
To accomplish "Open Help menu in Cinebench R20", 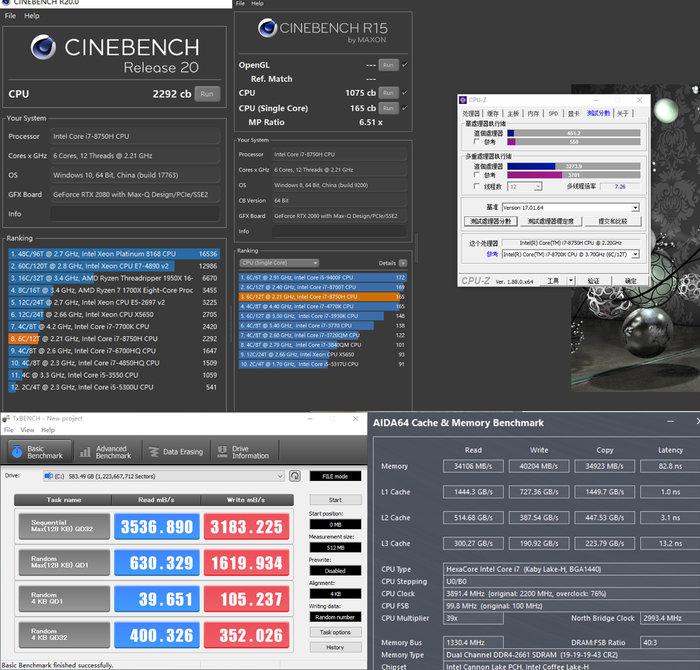I will pyautogui.click(x=32, y=16).
